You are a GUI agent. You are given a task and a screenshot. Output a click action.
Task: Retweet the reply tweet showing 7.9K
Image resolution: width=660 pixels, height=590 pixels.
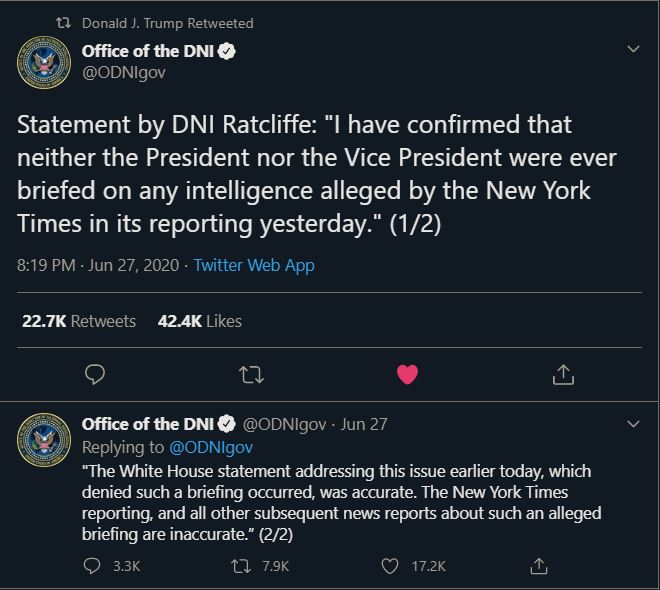click(241, 566)
